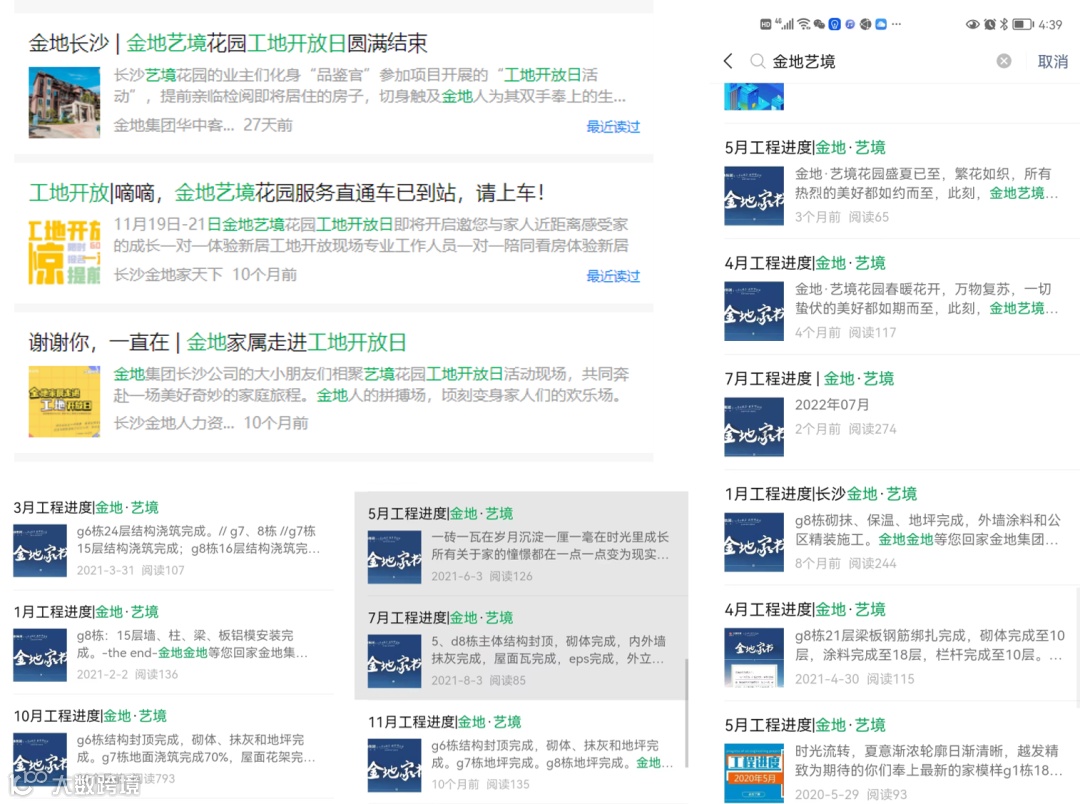Tap the Bluetooth status icon
The image size is (1080, 804).
tap(1004, 24)
